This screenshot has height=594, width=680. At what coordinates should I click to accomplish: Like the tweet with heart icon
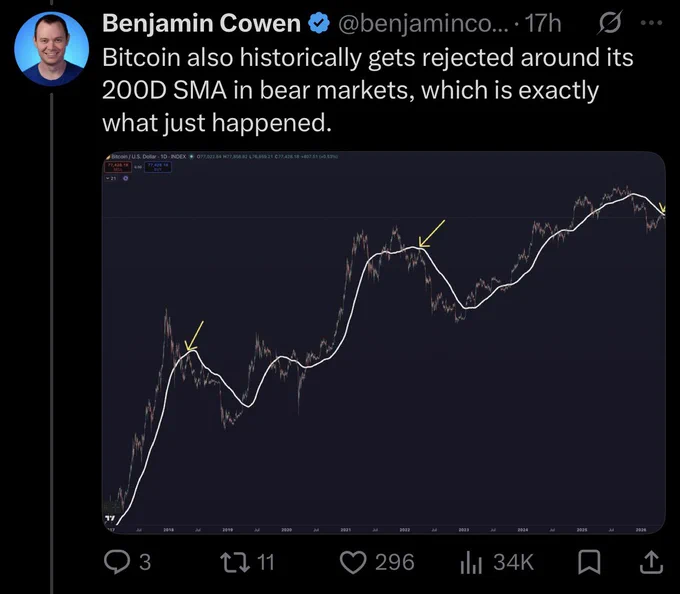point(353,562)
